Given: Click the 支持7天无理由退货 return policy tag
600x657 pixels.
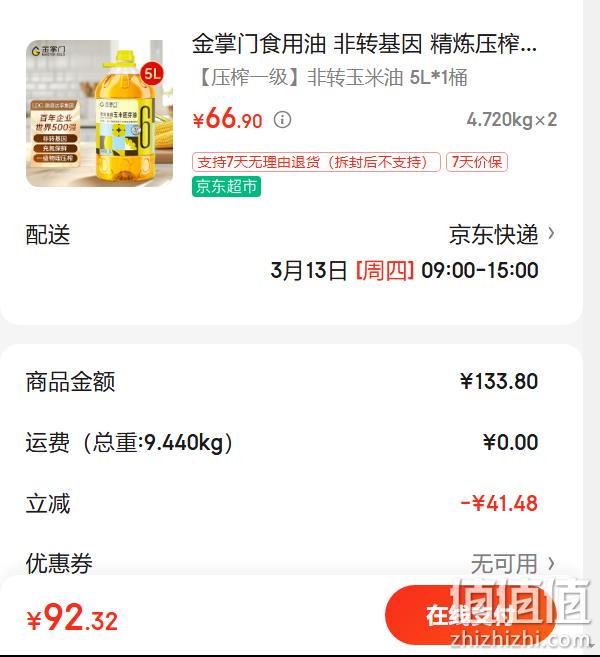Looking at the screenshot, I should [316, 162].
